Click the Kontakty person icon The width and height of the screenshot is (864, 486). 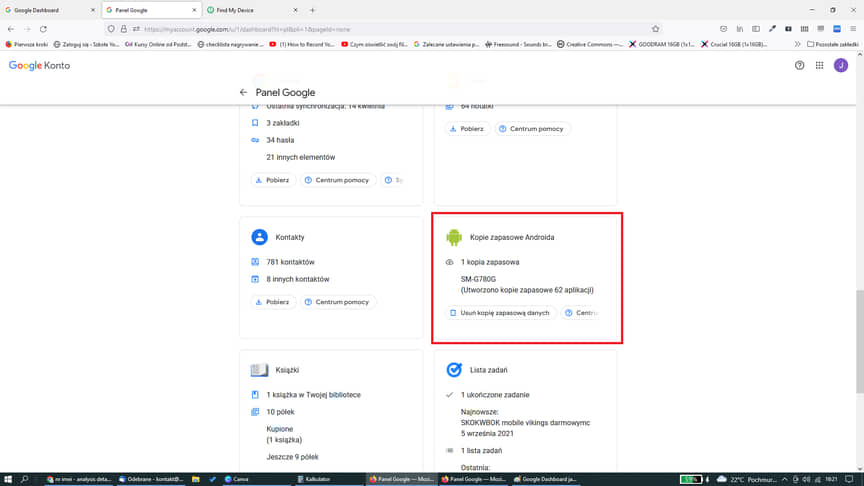click(x=260, y=237)
